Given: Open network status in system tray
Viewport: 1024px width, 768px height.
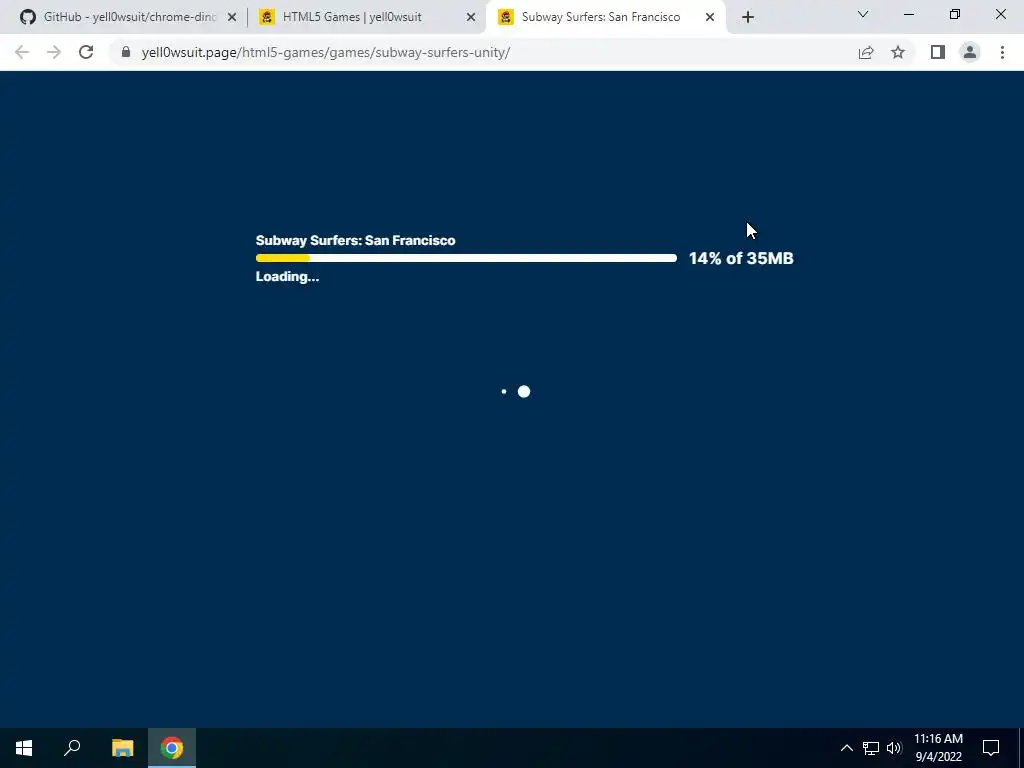Looking at the screenshot, I should click(871, 748).
